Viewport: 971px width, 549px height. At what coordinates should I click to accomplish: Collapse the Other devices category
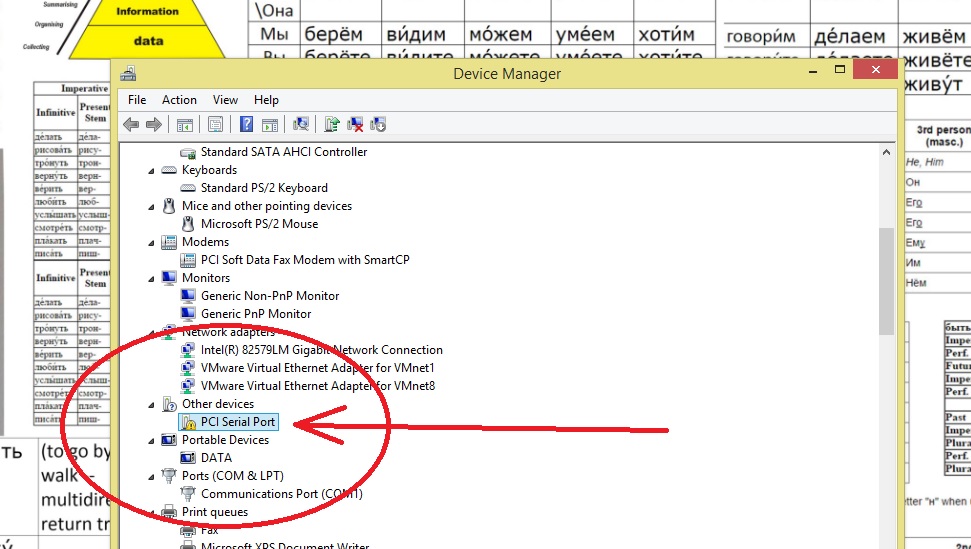pyautogui.click(x=152, y=404)
